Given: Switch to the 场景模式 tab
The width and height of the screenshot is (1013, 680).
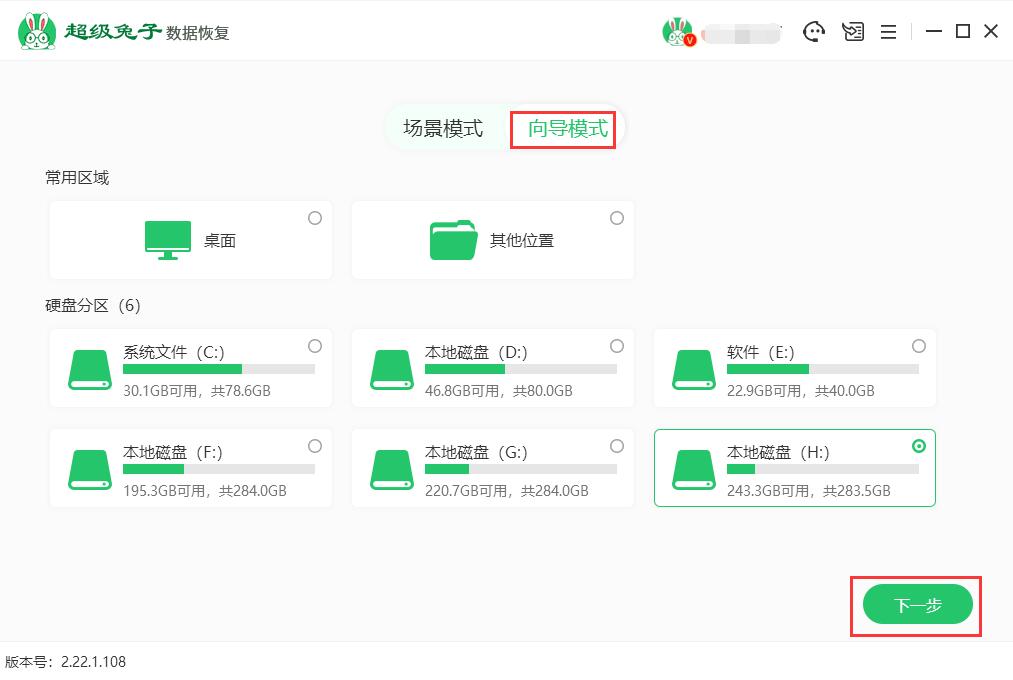Looking at the screenshot, I should coord(444,128).
